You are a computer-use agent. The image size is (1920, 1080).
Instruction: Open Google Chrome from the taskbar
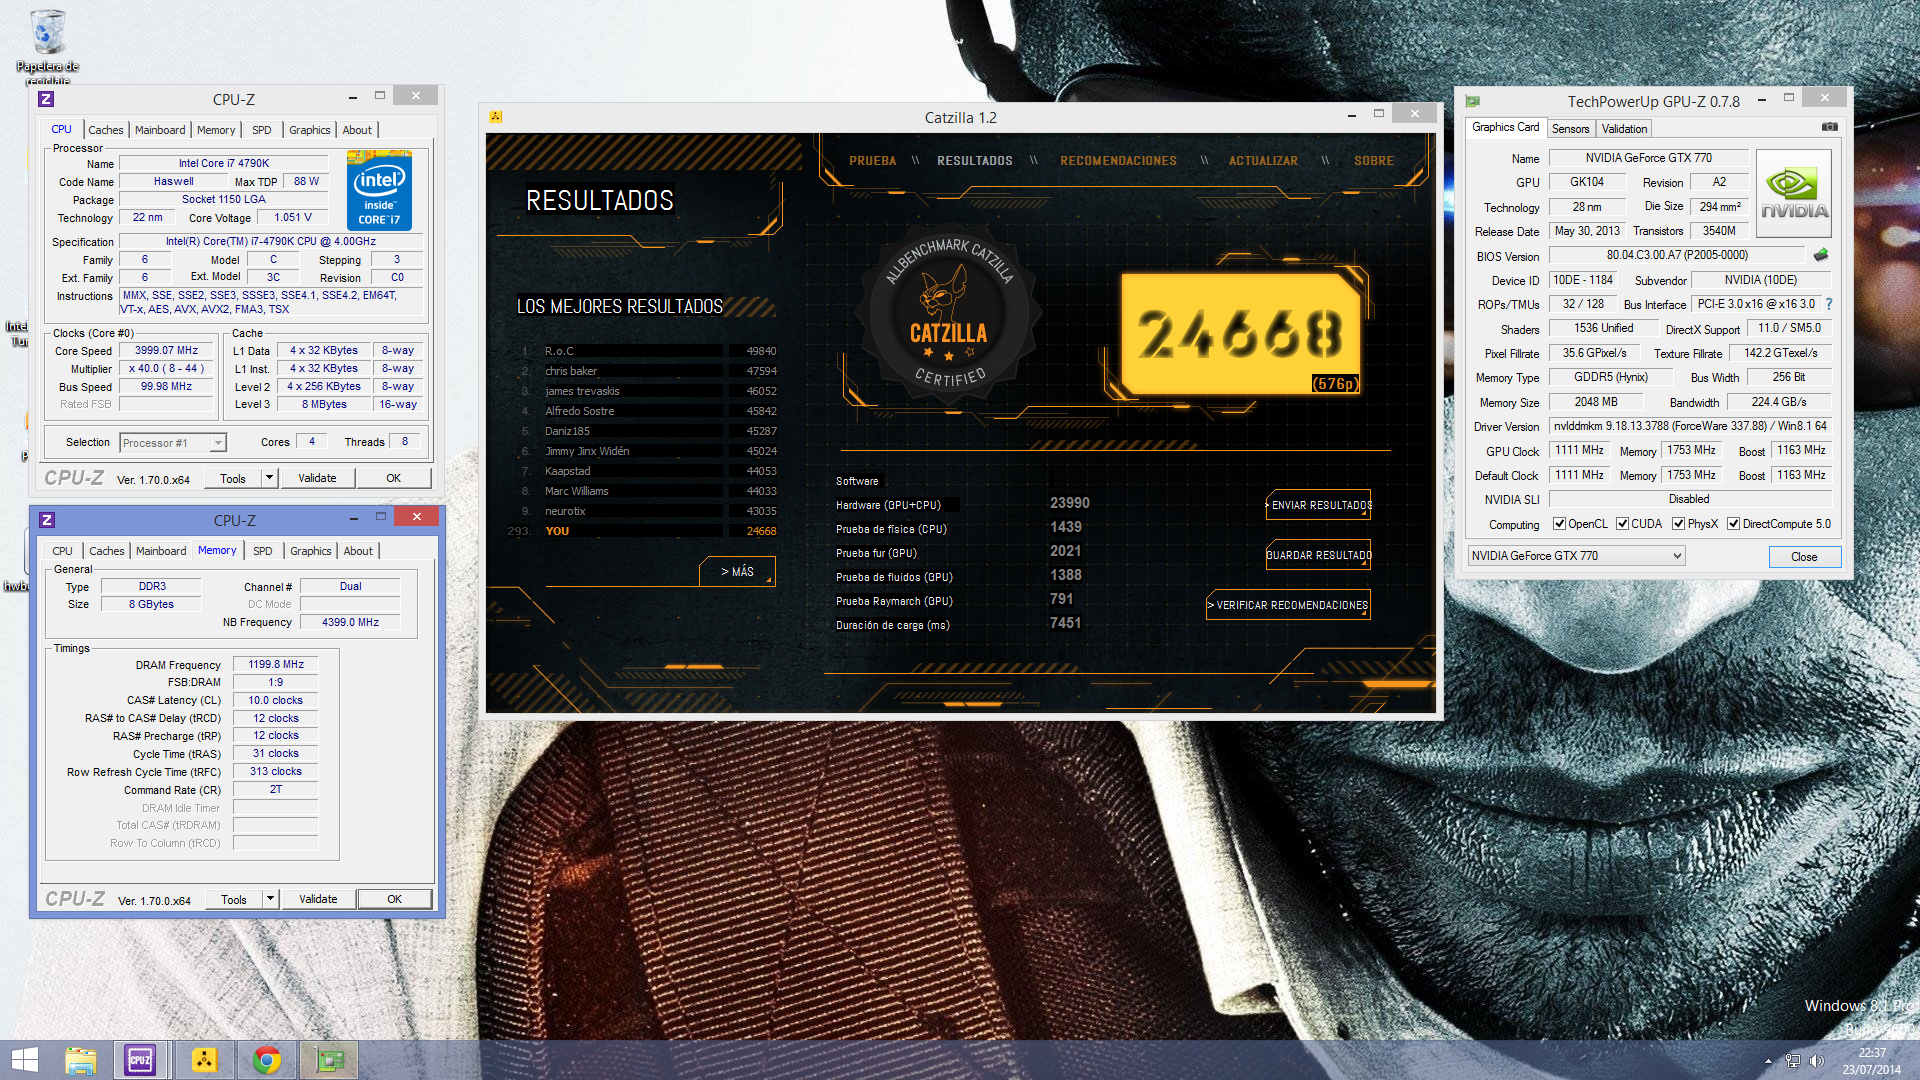pos(267,1060)
